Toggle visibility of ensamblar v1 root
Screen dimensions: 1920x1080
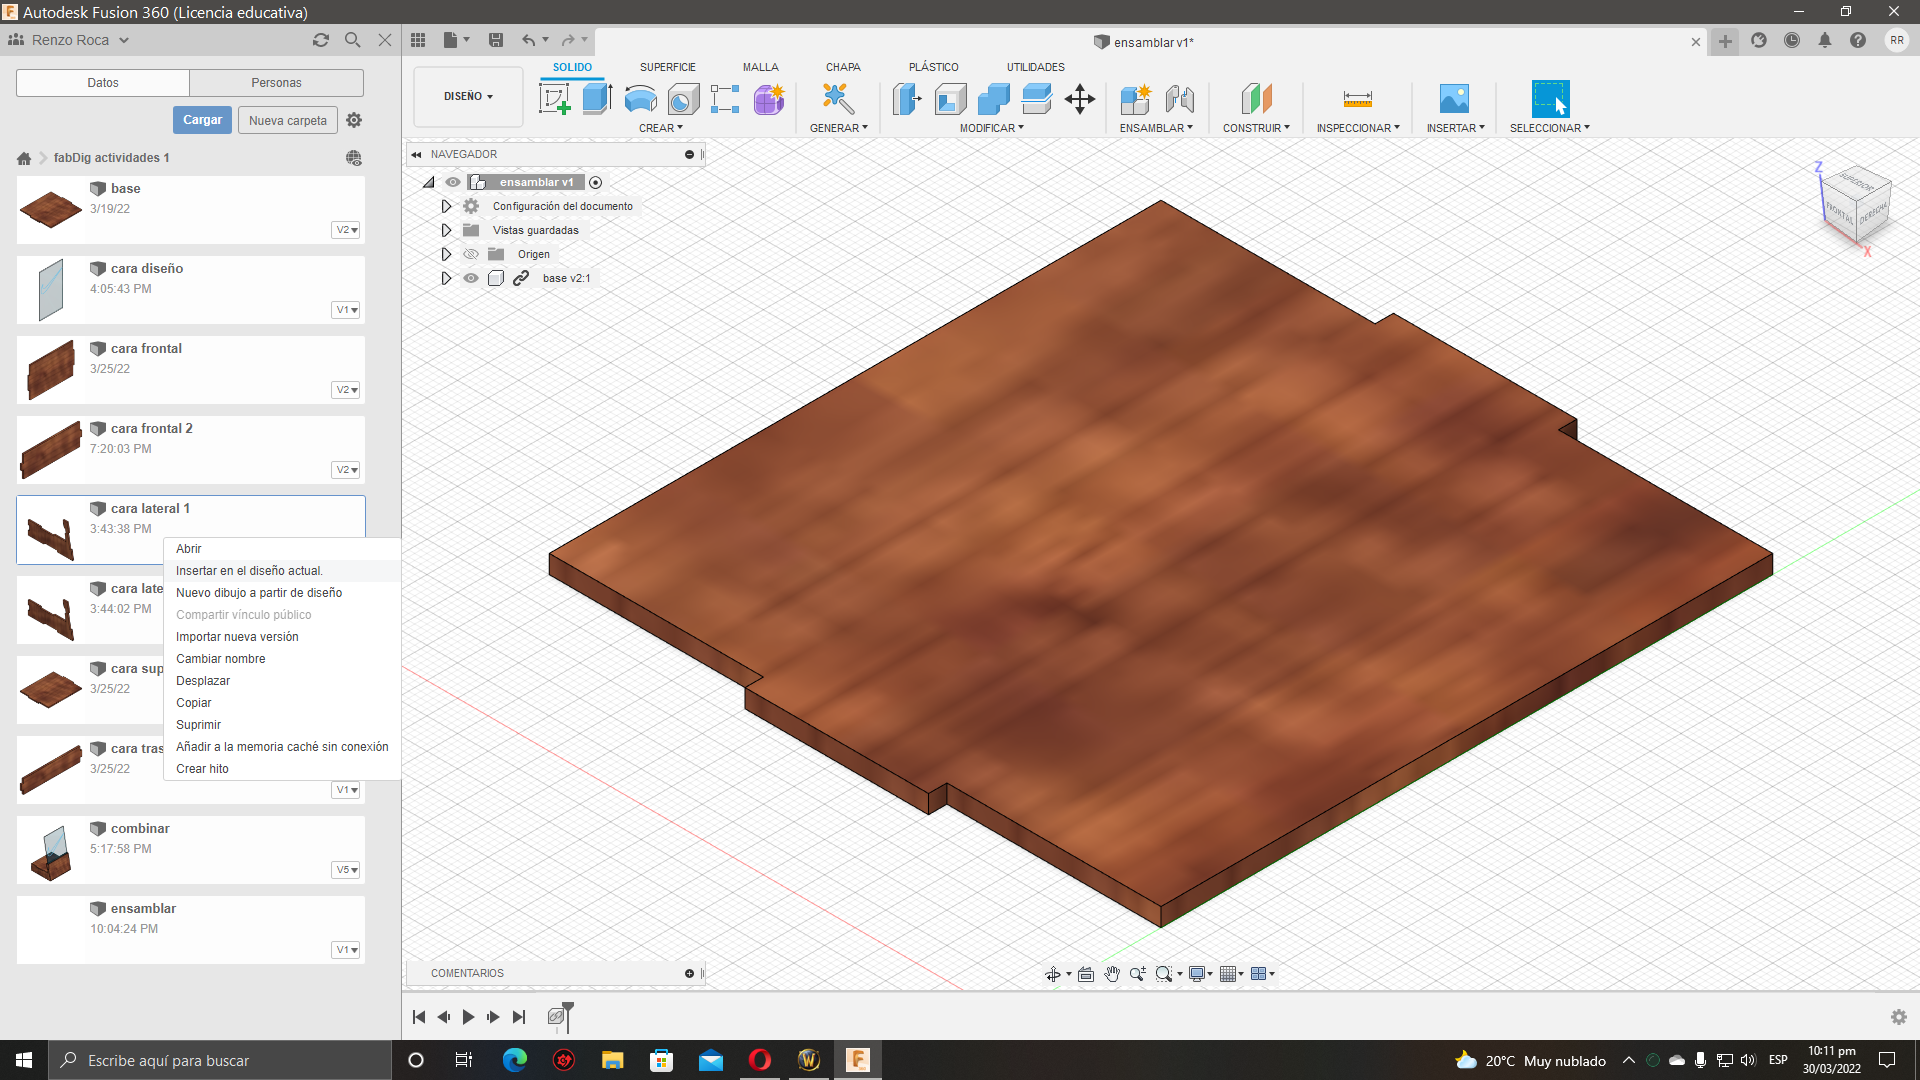click(453, 182)
